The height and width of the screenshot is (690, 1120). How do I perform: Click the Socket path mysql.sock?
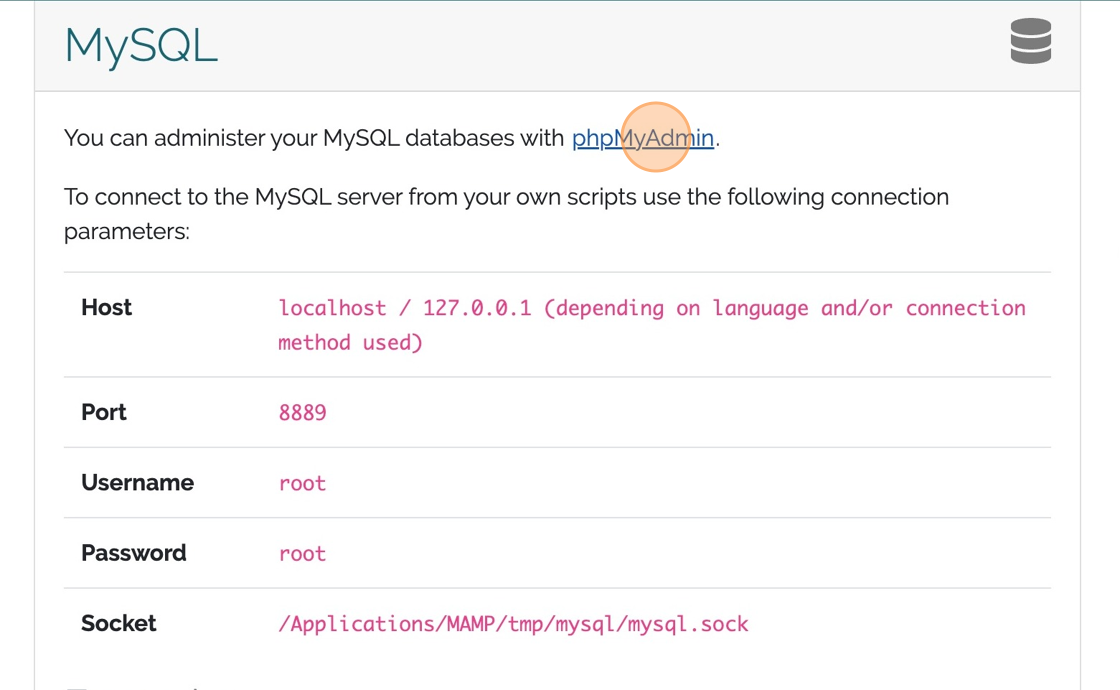click(x=513, y=623)
